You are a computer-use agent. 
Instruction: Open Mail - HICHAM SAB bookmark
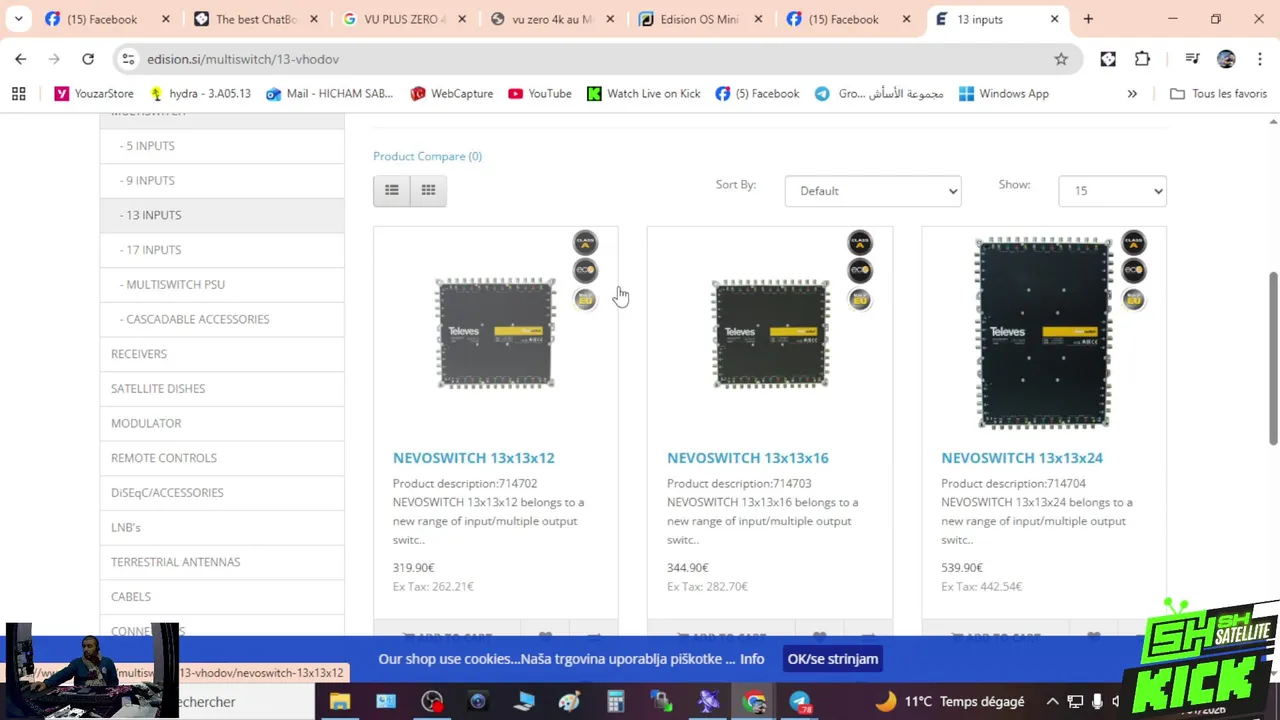click(x=329, y=93)
